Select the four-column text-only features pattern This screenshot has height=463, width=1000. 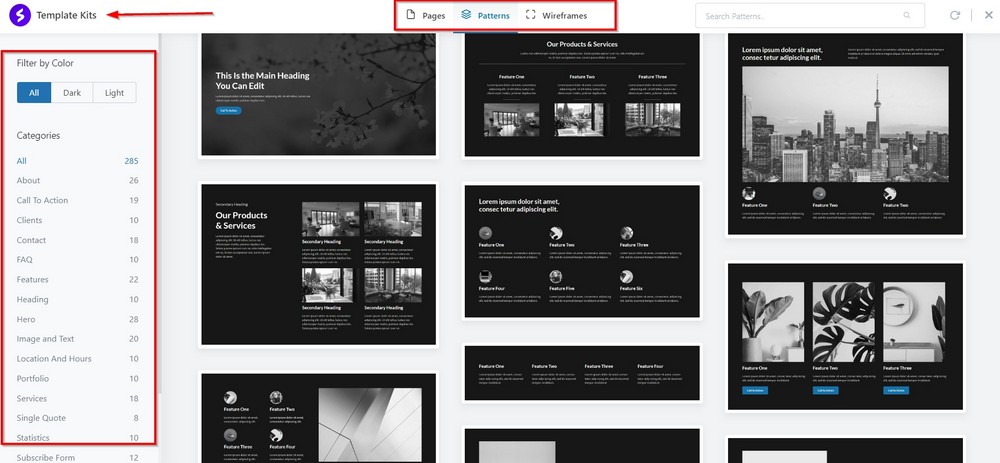582,373
